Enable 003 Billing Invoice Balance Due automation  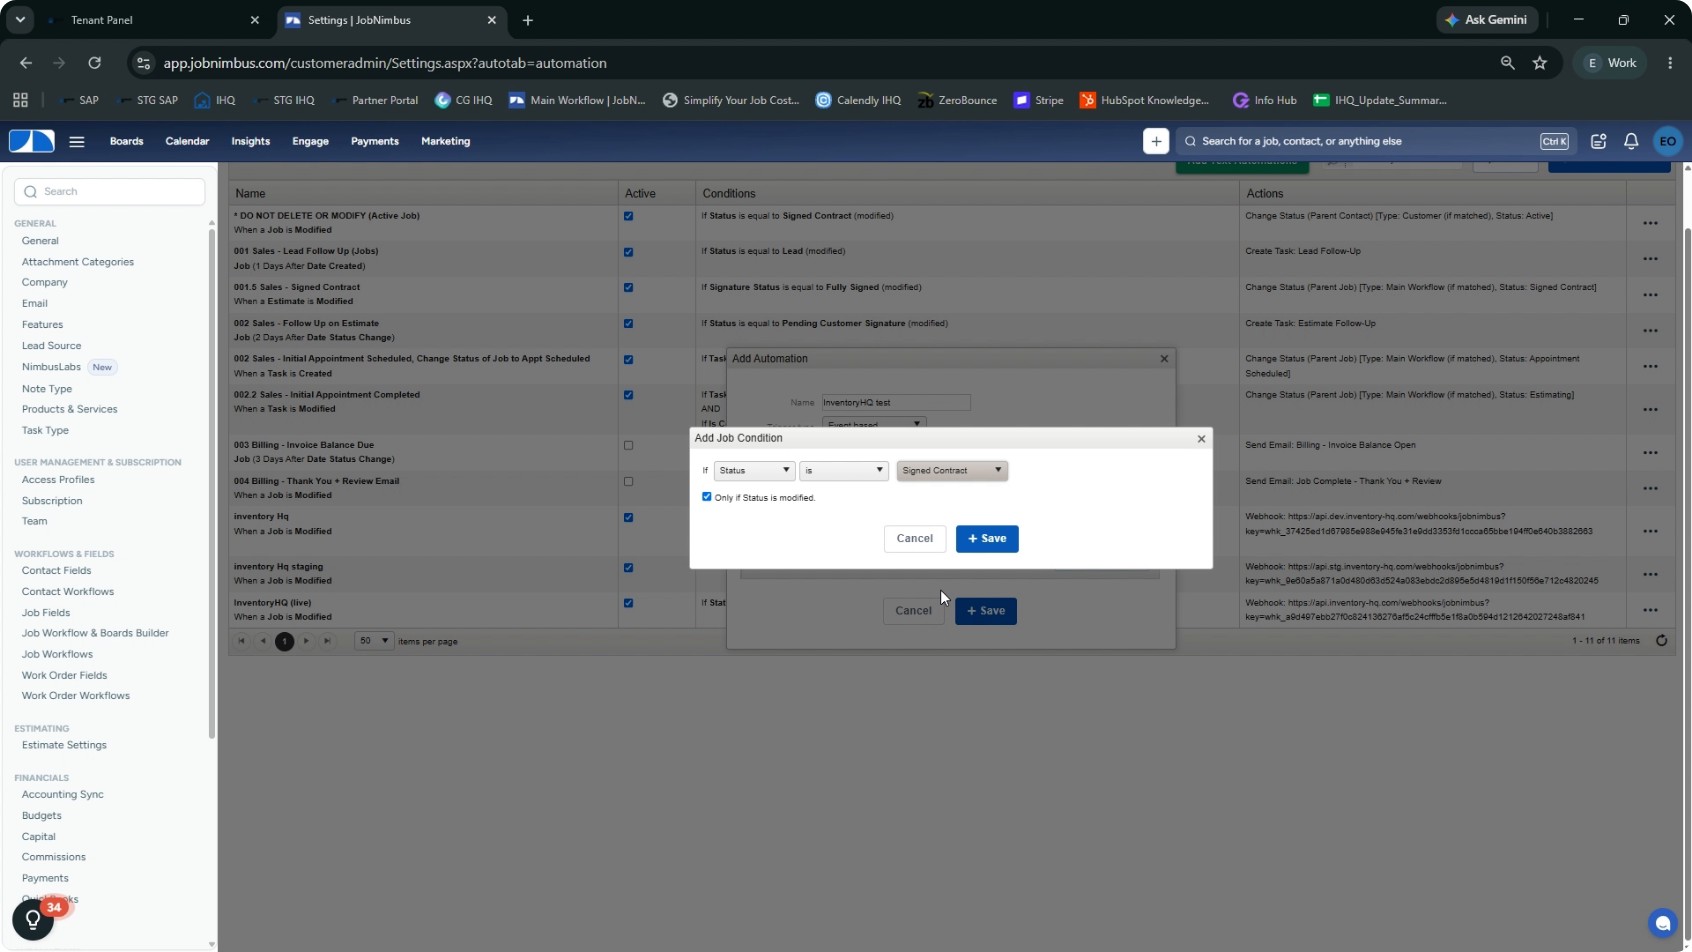pyautogui.click(x=628, y=445)
